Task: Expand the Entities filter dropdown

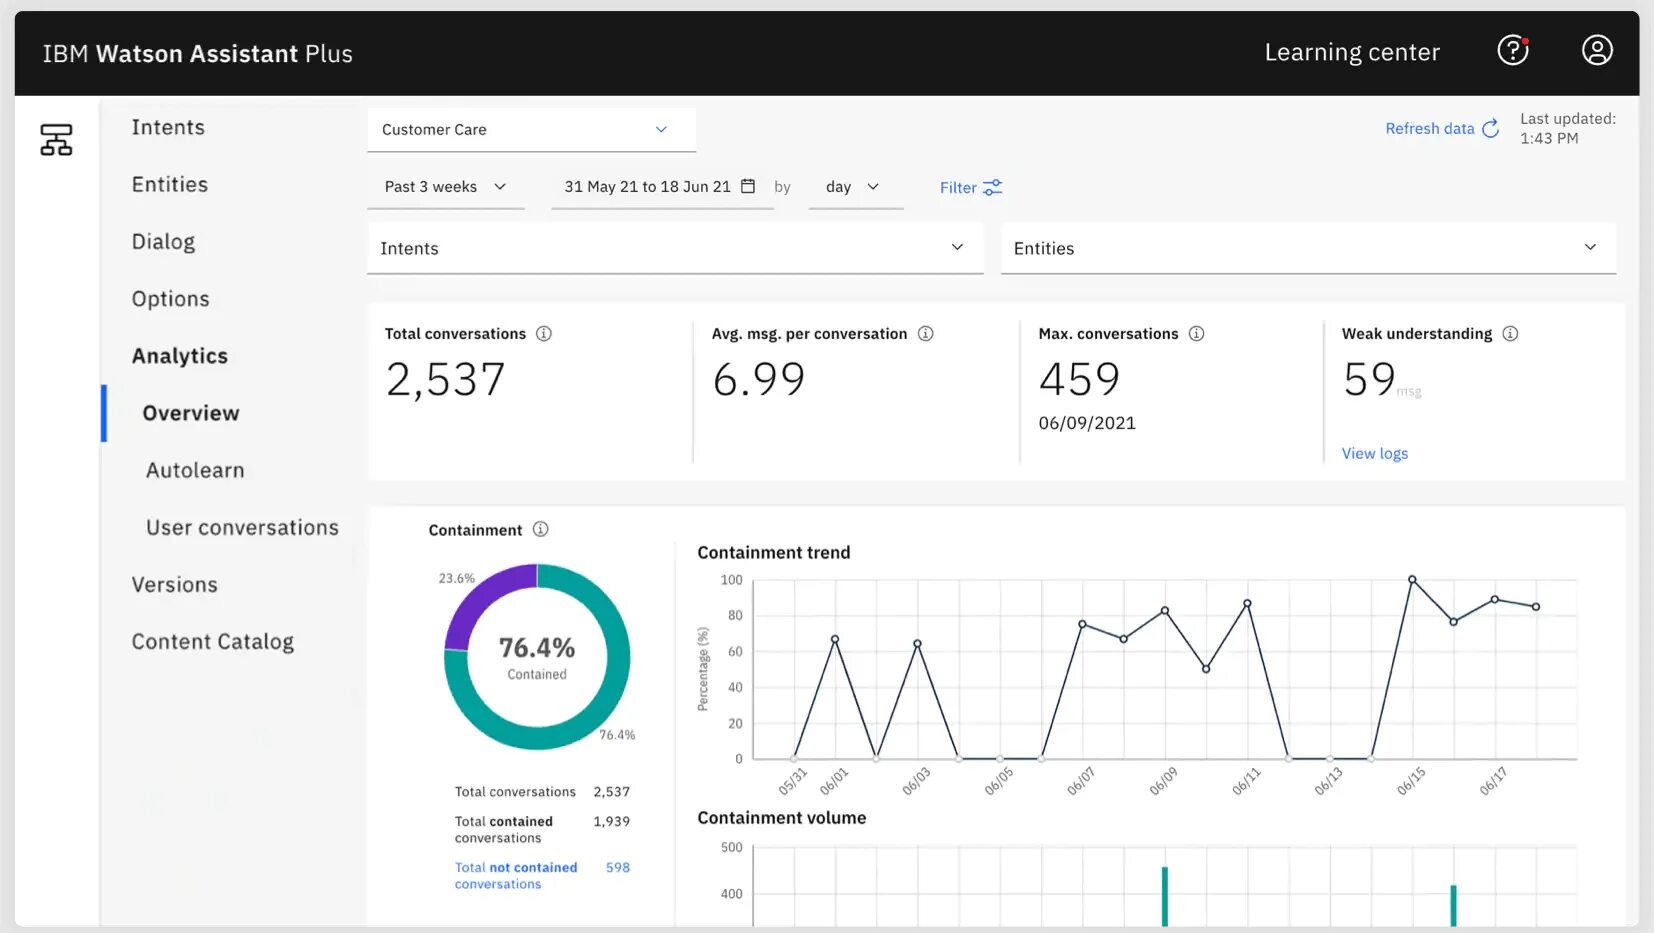Action: tap(1308, 248)
